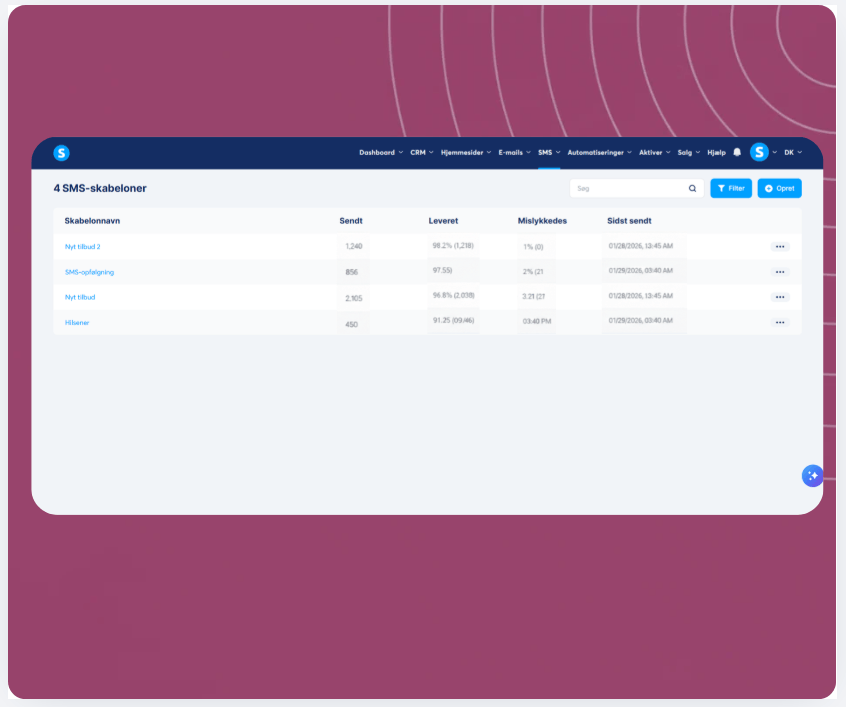Sort by Mislykkedes column header
Viewport: 846px width, 707px height.
[542, 221]
